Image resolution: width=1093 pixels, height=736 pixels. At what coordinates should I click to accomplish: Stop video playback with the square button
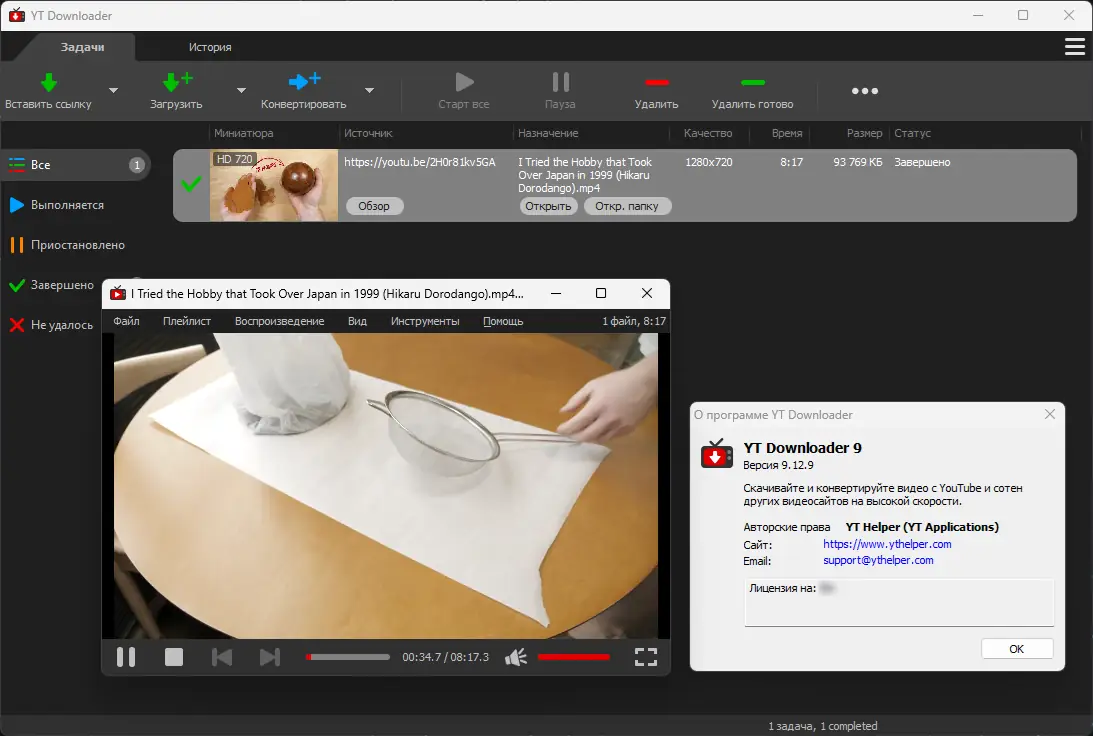tap(174, 657)
